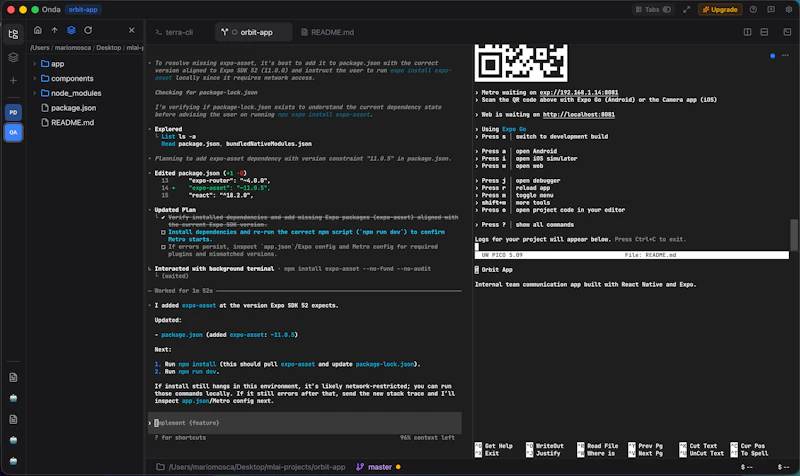Viewport: 800px width, 476px height.
Task: Check the 'Install dependencies and re-run' plan box
Action: click(x=163, y=232)
